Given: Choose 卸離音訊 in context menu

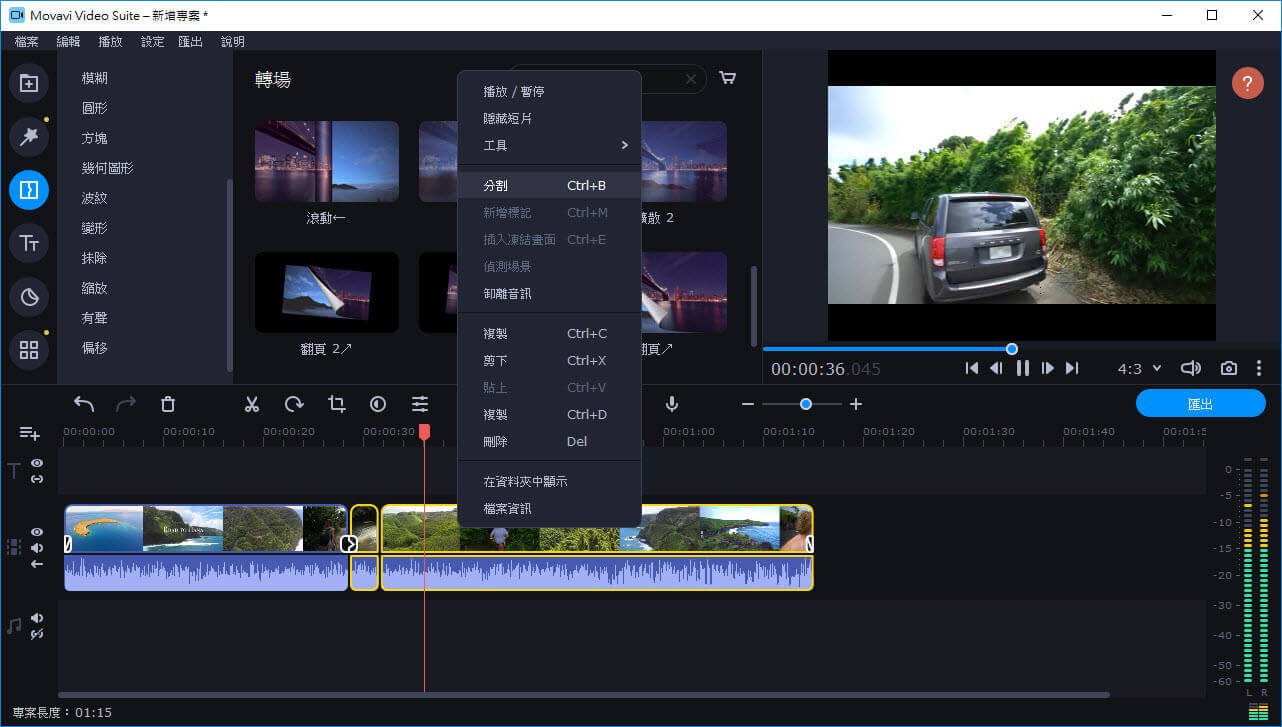Looking at the screenshot, I should 549,294.
